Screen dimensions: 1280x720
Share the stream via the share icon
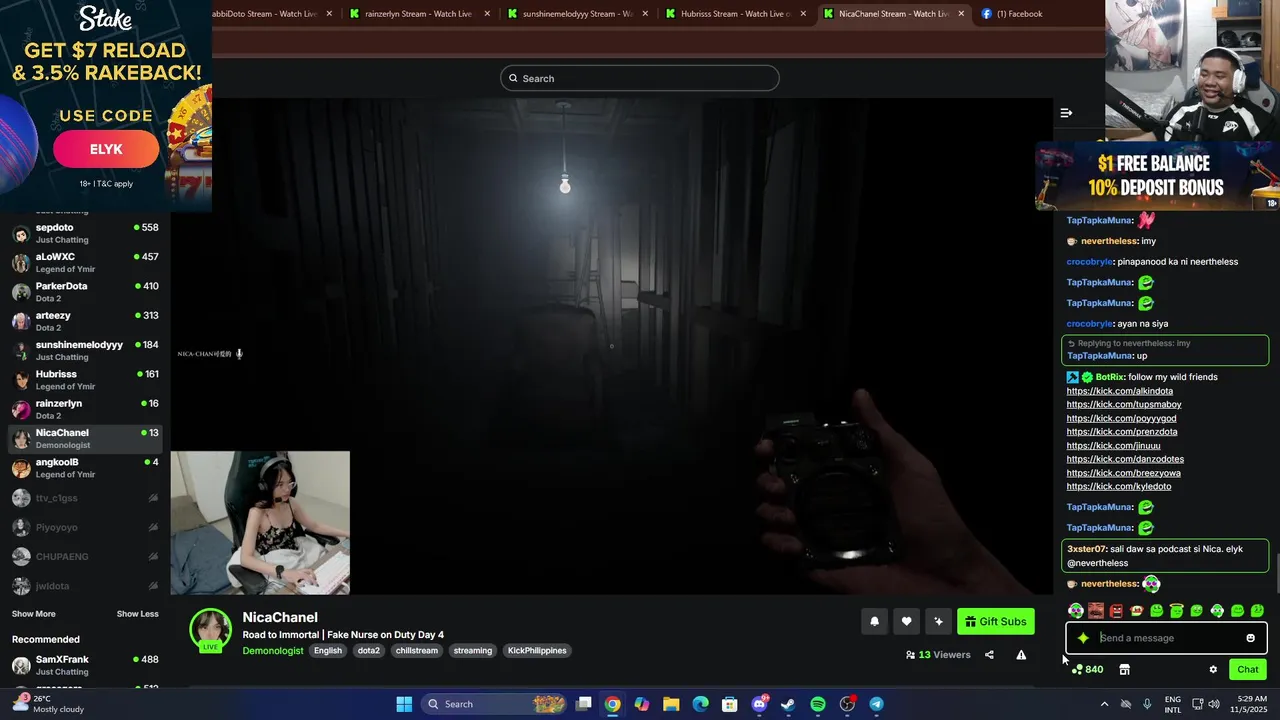989,655
